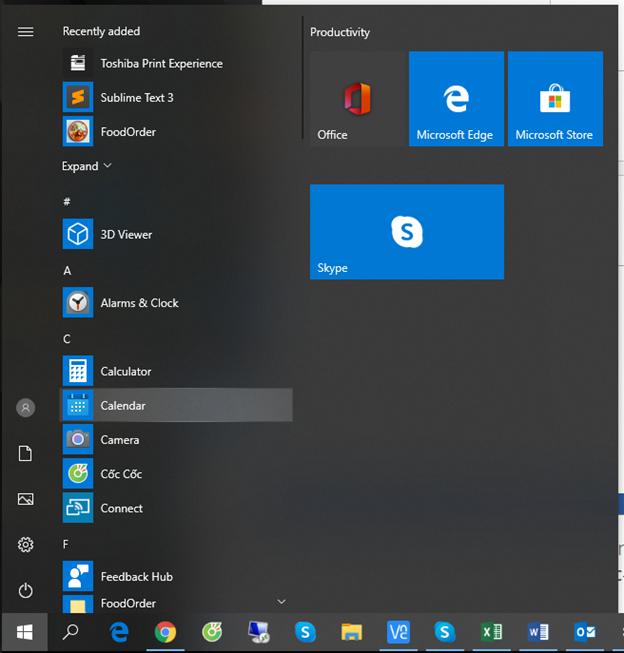
Task: Open the Microsoft Store tile
Action: pos(555,99)
